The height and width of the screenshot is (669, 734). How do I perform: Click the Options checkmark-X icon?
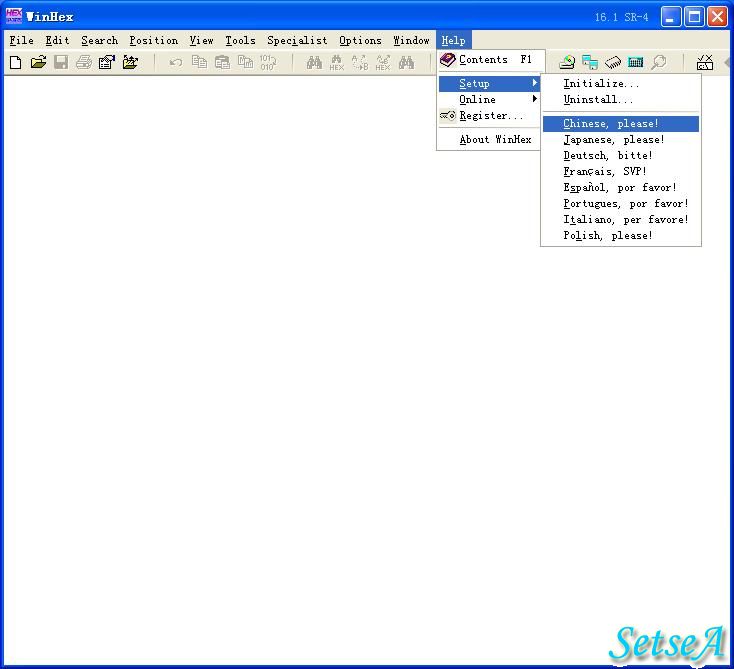point(705,62)
